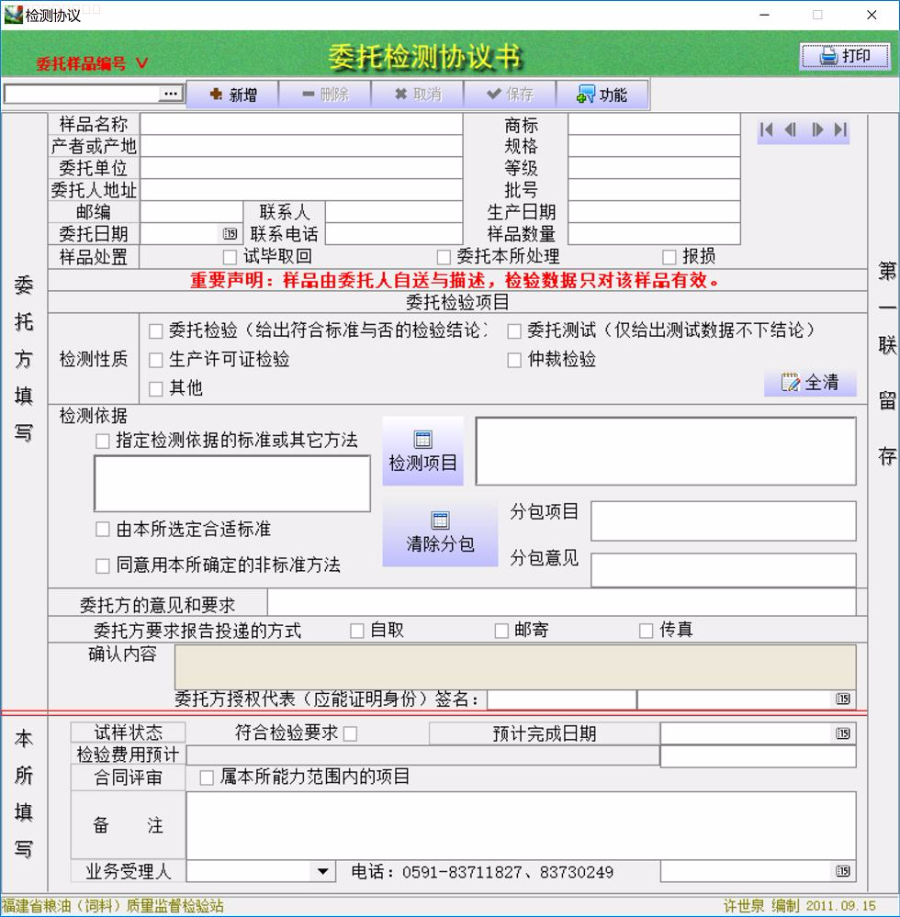
Task: Select 传真 delivery checkbox
Action: click(646, 630)
